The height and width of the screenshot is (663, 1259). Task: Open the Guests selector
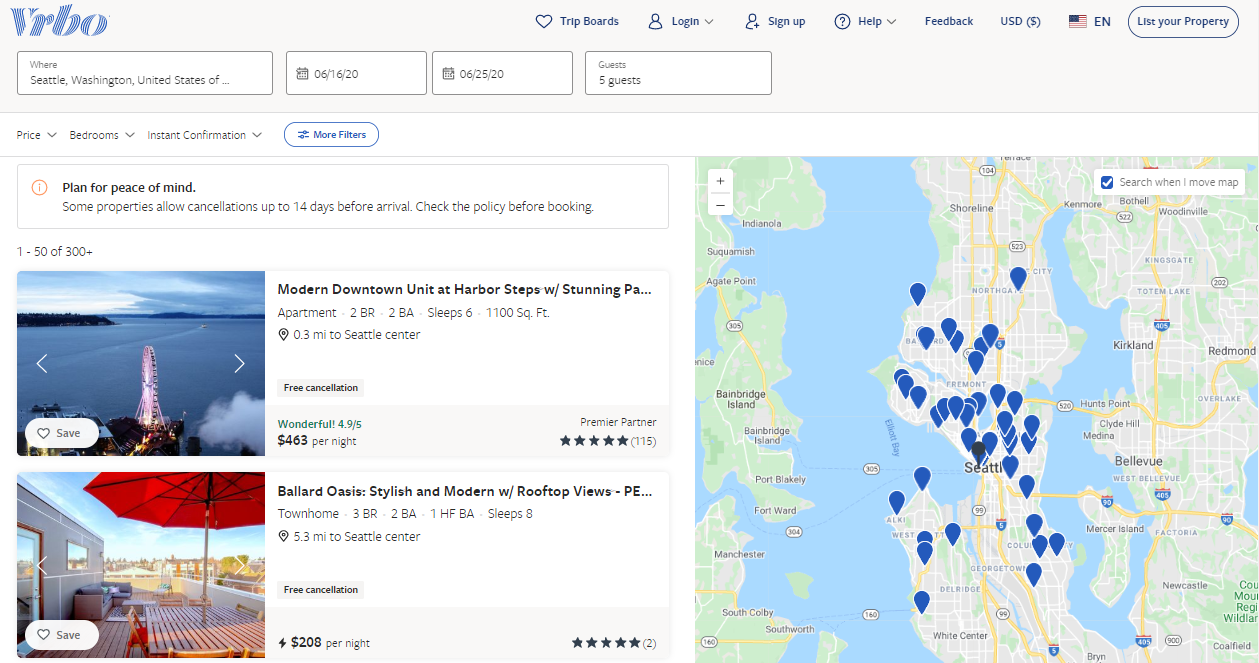[x=678, y=73]
